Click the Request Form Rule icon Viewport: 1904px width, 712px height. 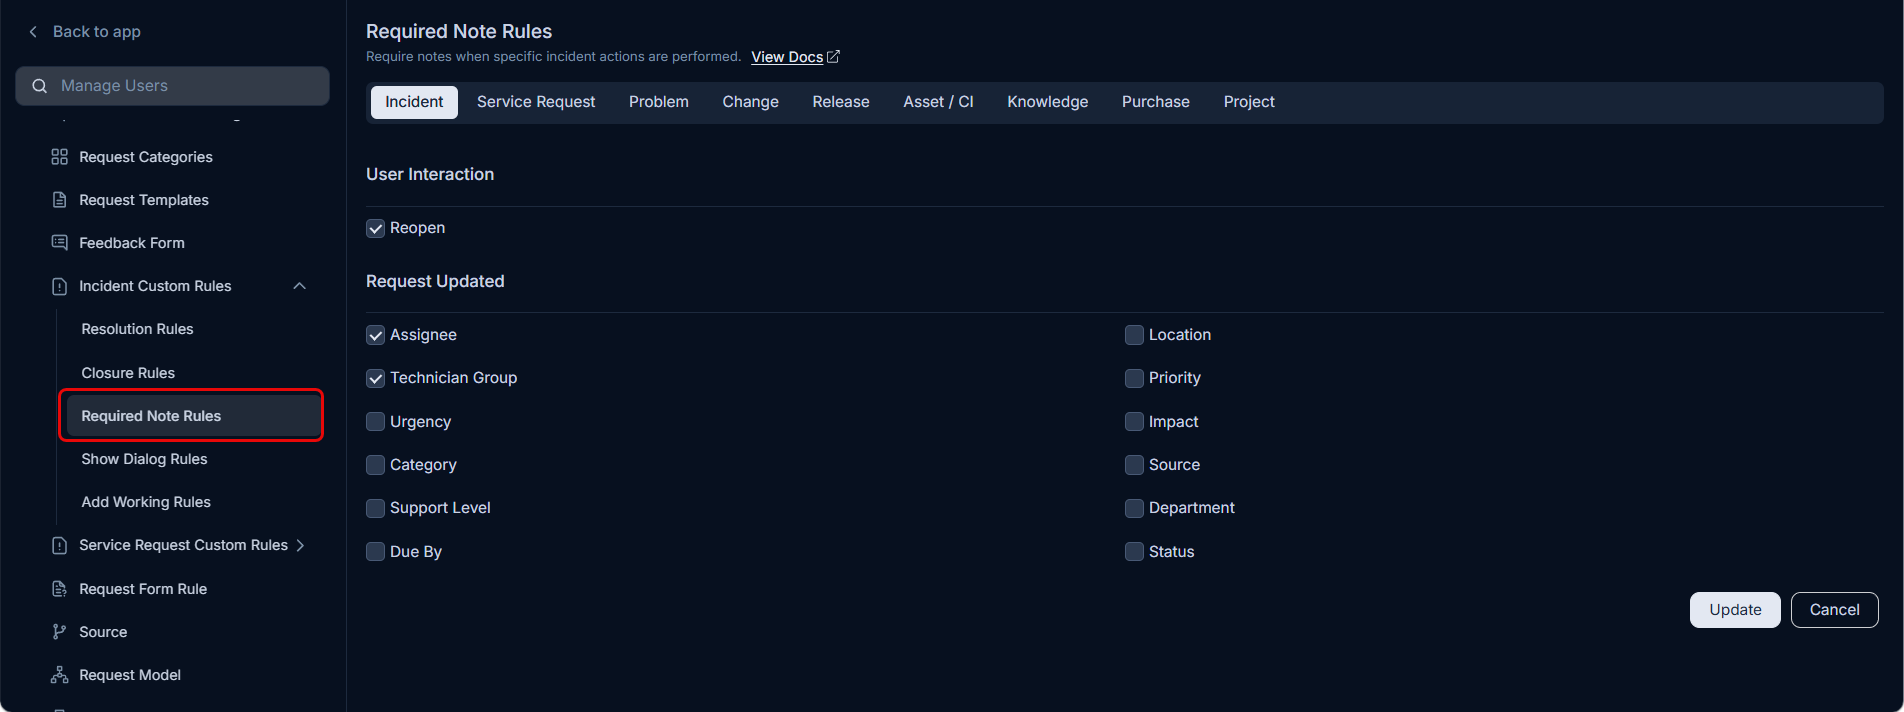pos(60,589)
